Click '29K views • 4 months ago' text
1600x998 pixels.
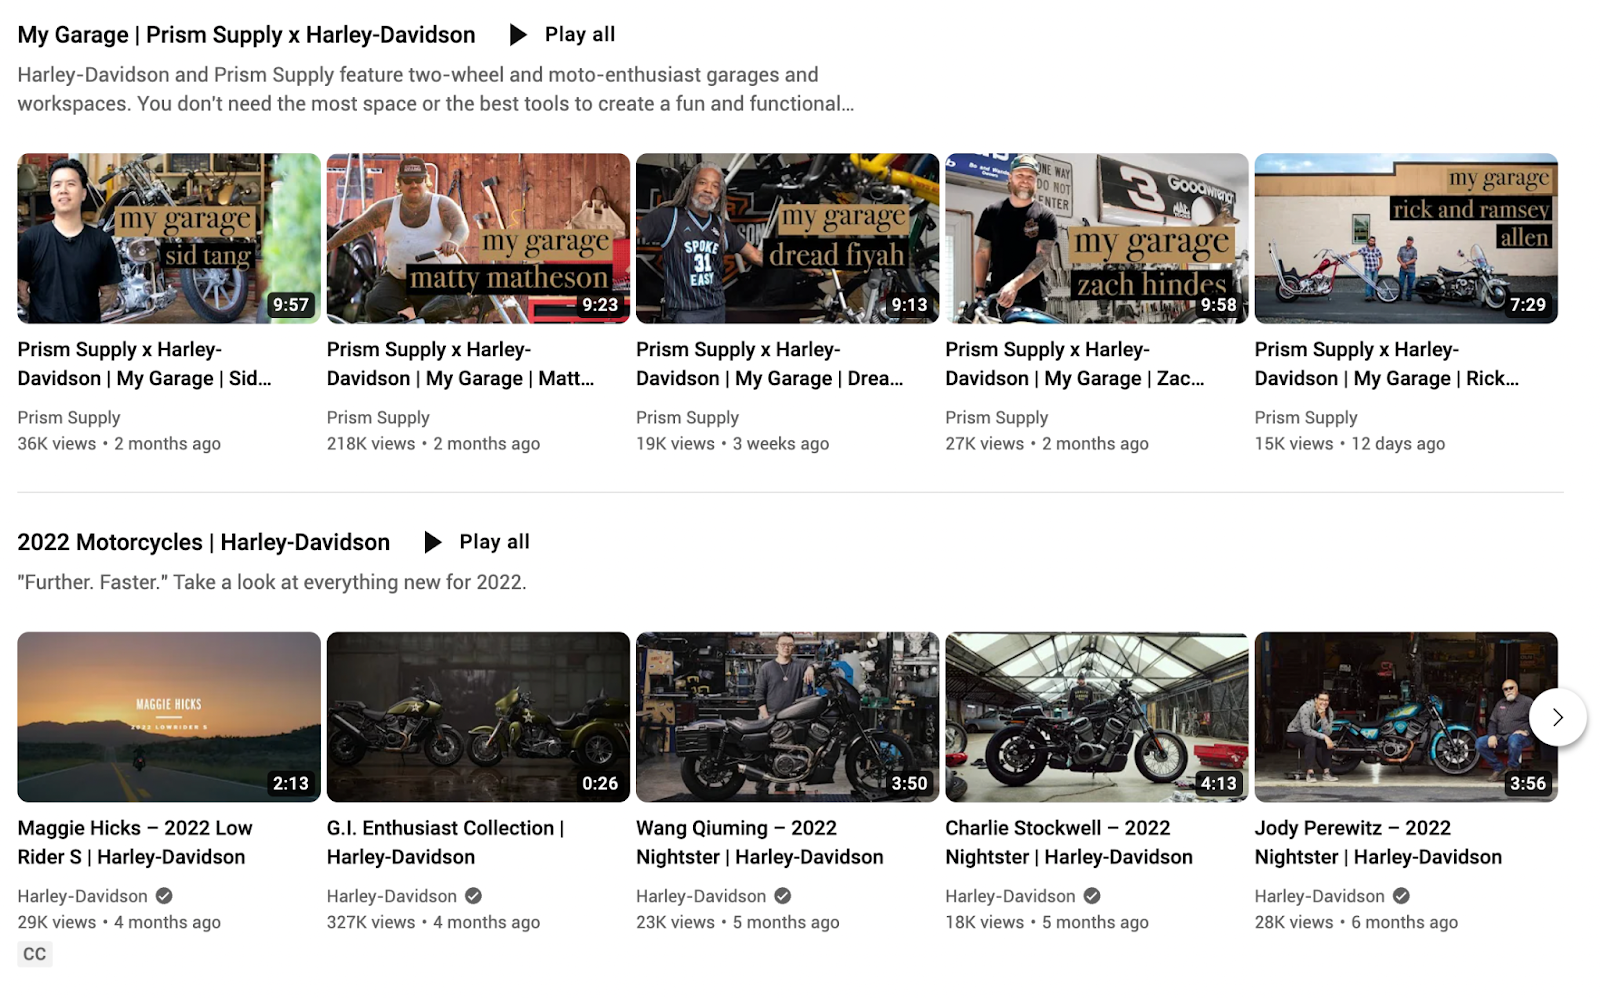[x=119, y=922]
